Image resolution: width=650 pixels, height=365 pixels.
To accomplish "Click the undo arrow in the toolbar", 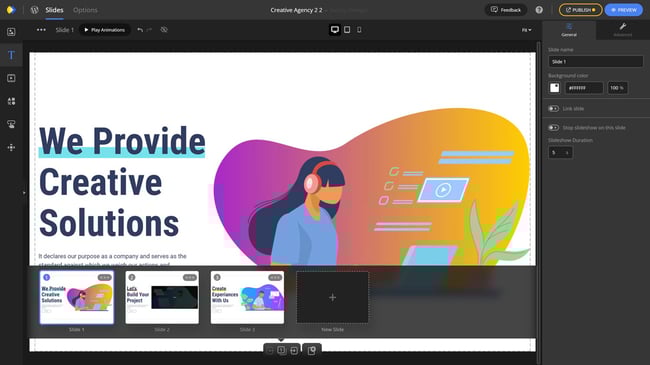I will (140, 30).
